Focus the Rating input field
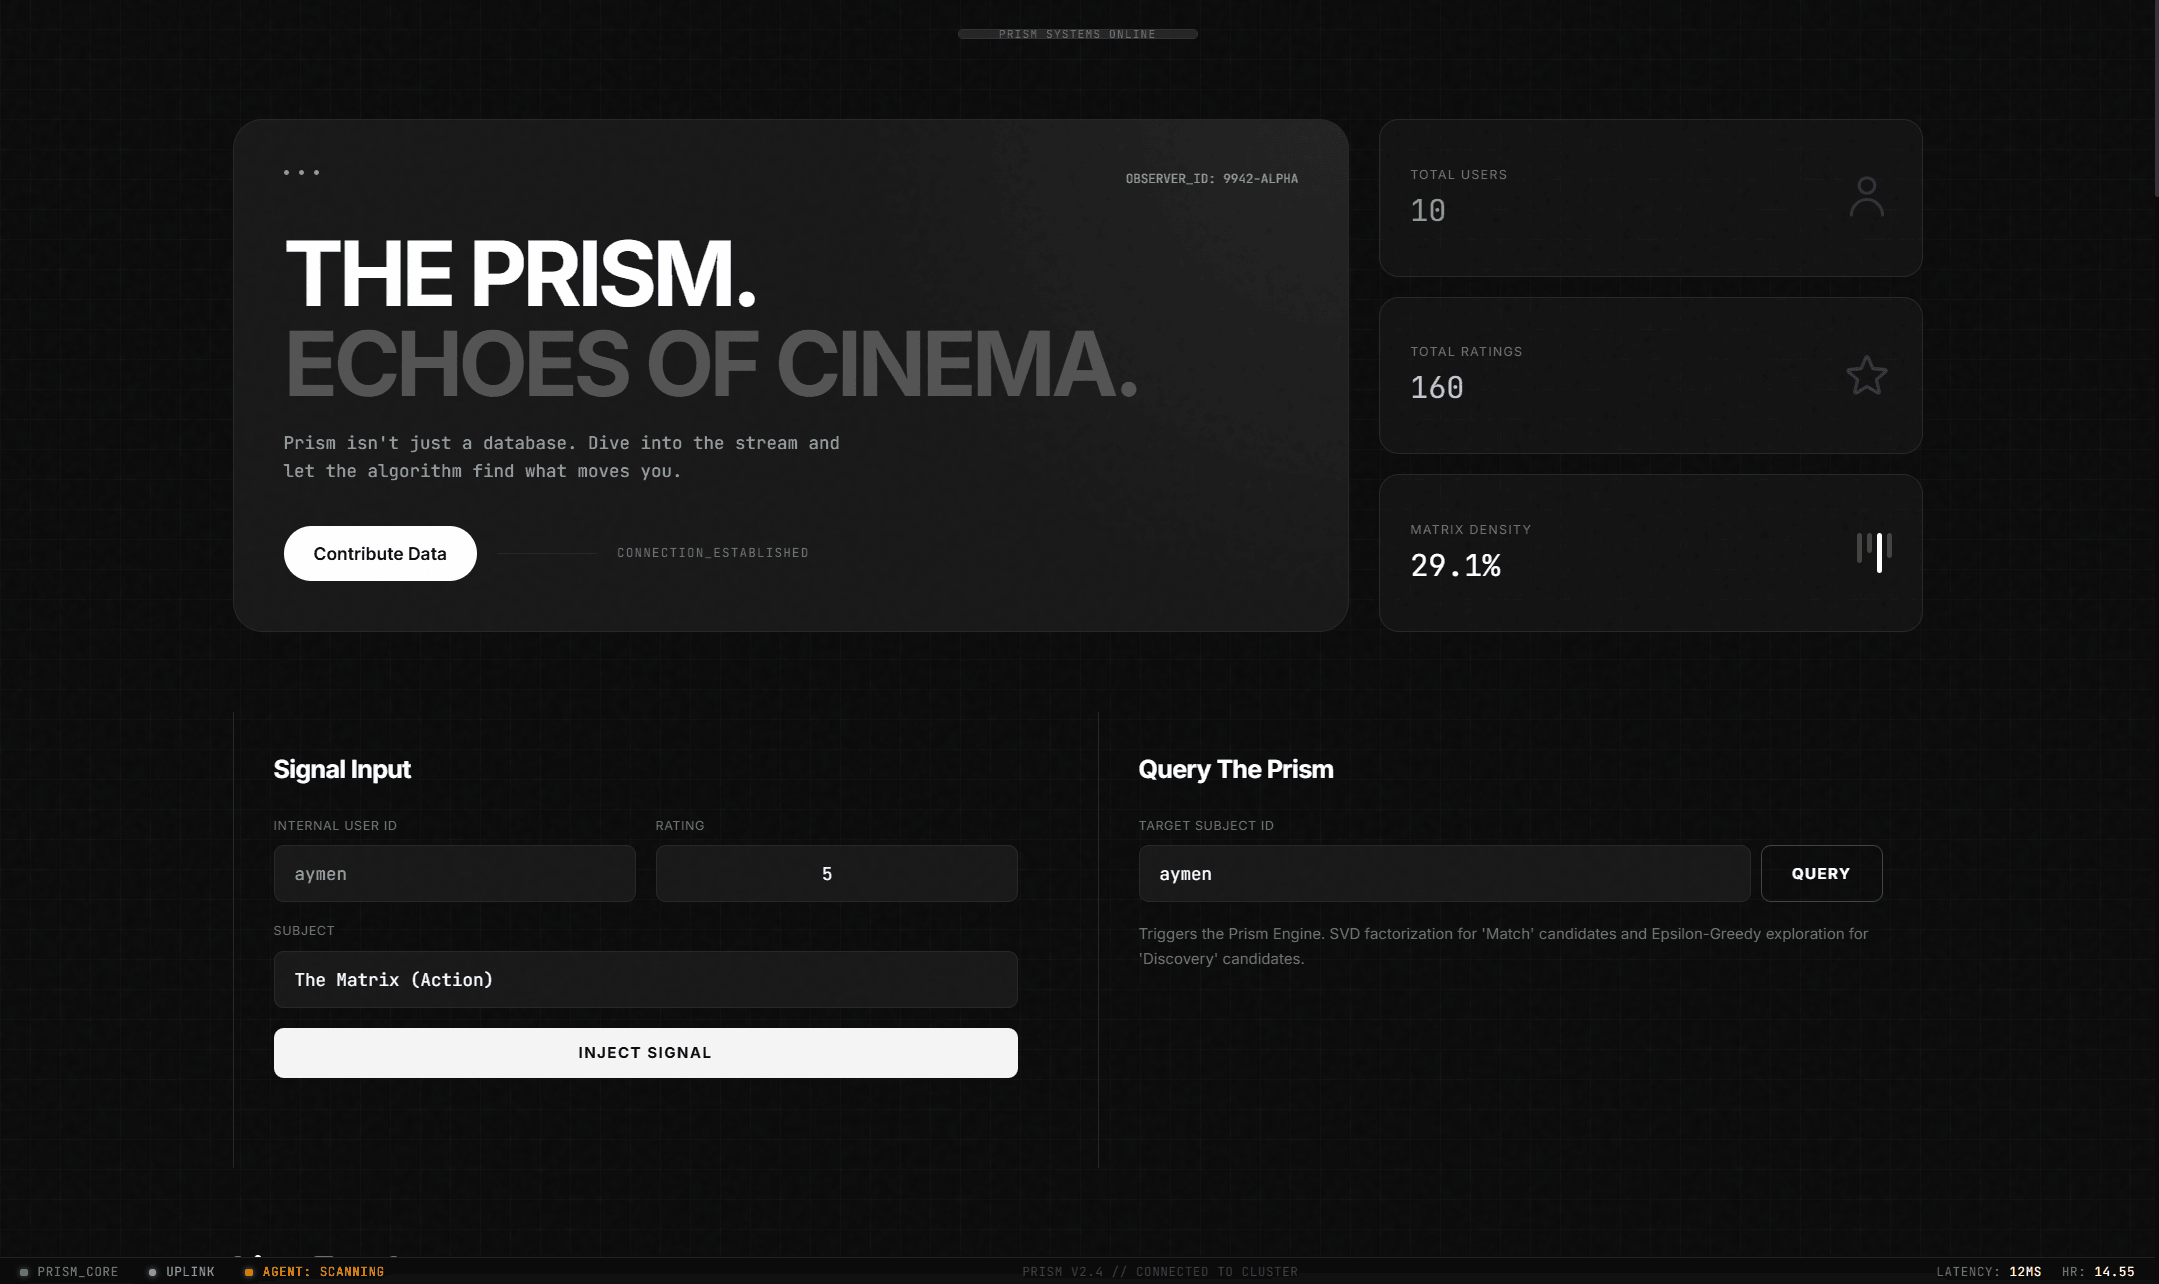 (836, 873)
